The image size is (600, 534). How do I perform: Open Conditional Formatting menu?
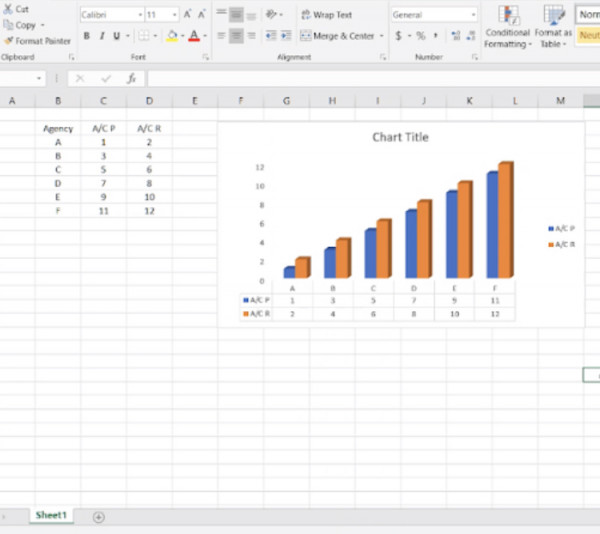click(x=508, y=27)
